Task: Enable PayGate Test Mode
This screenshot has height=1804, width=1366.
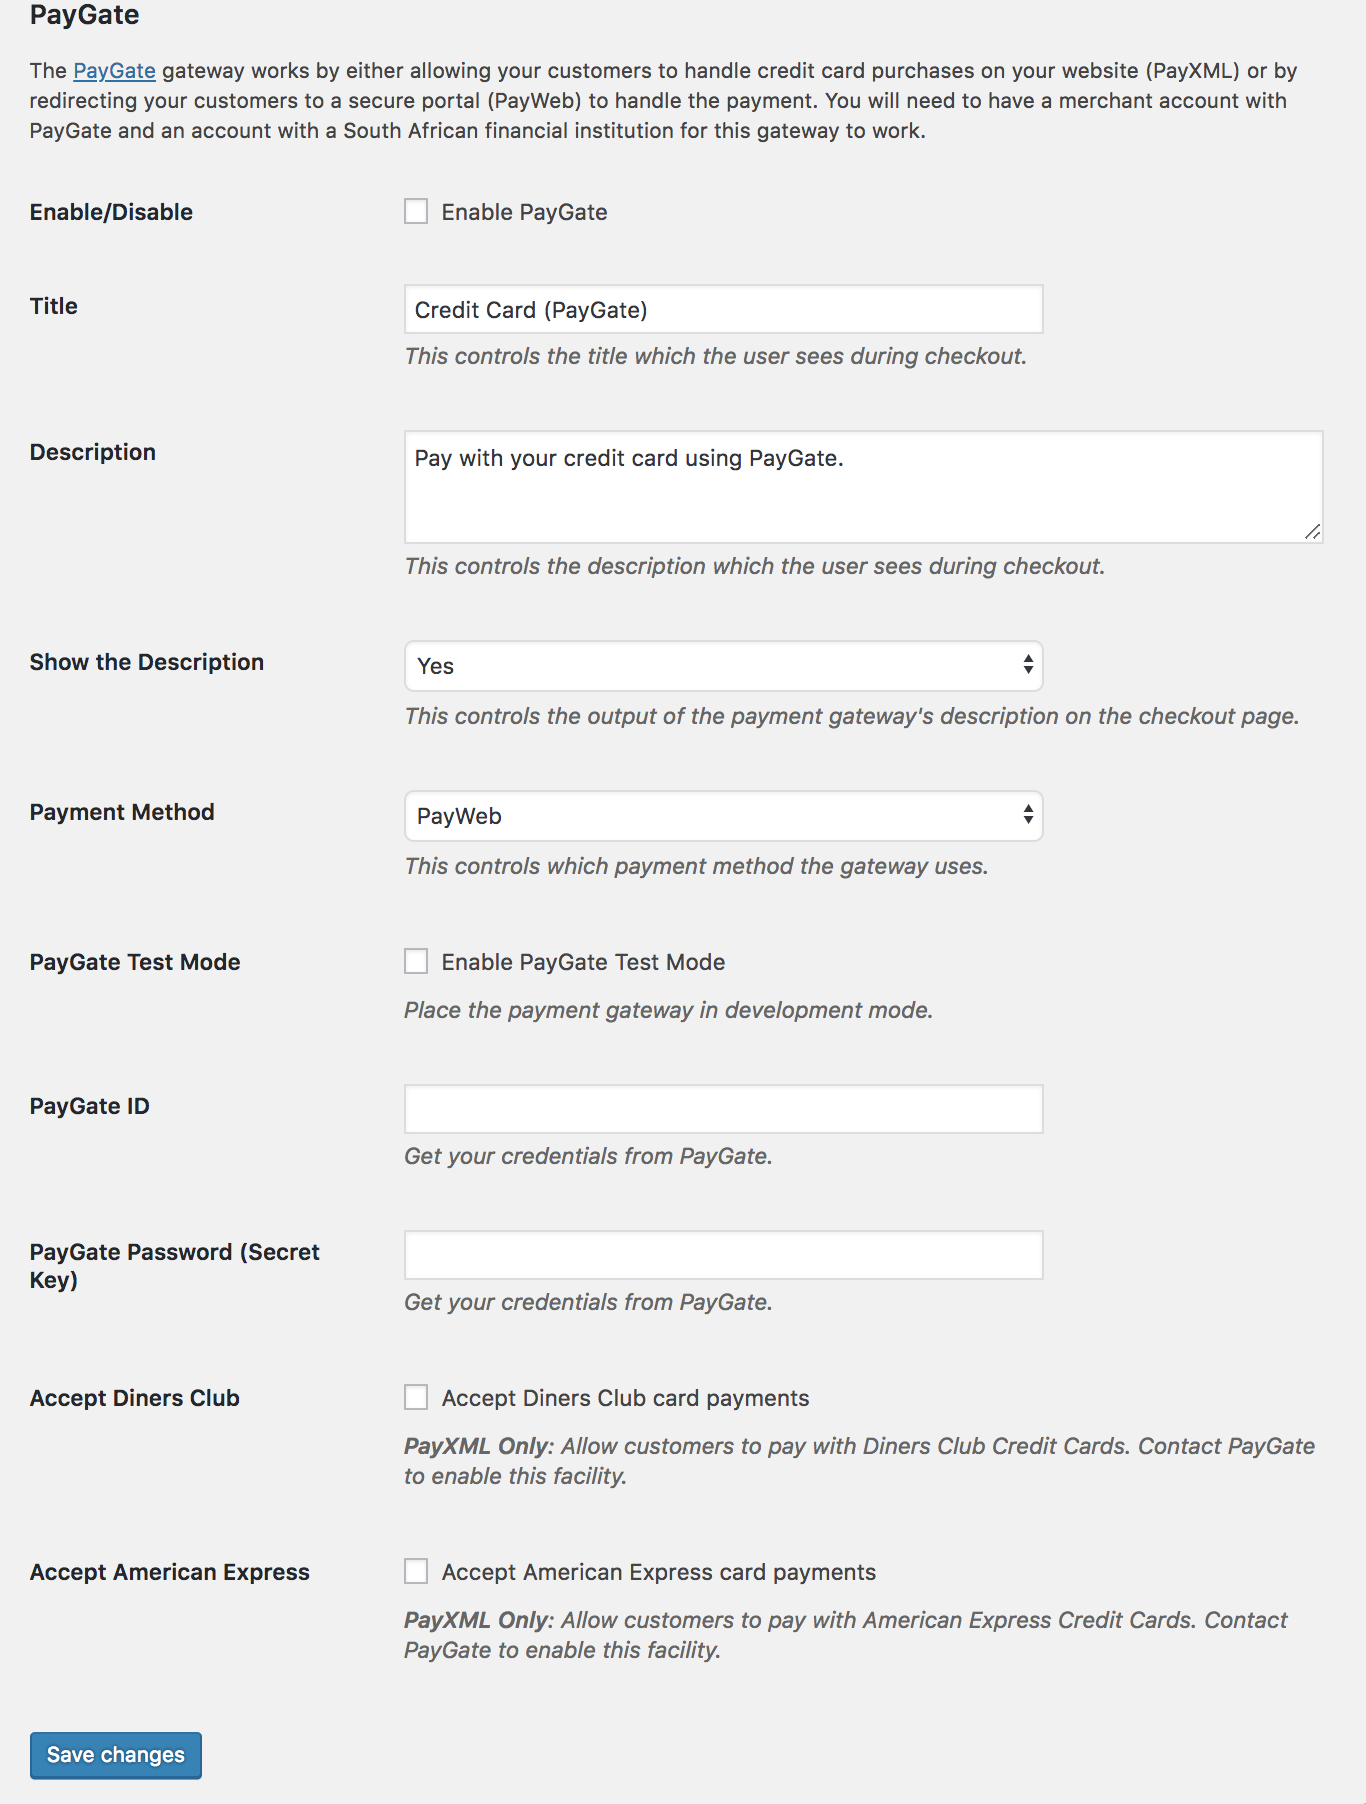Action: click(x=416, y=961)
